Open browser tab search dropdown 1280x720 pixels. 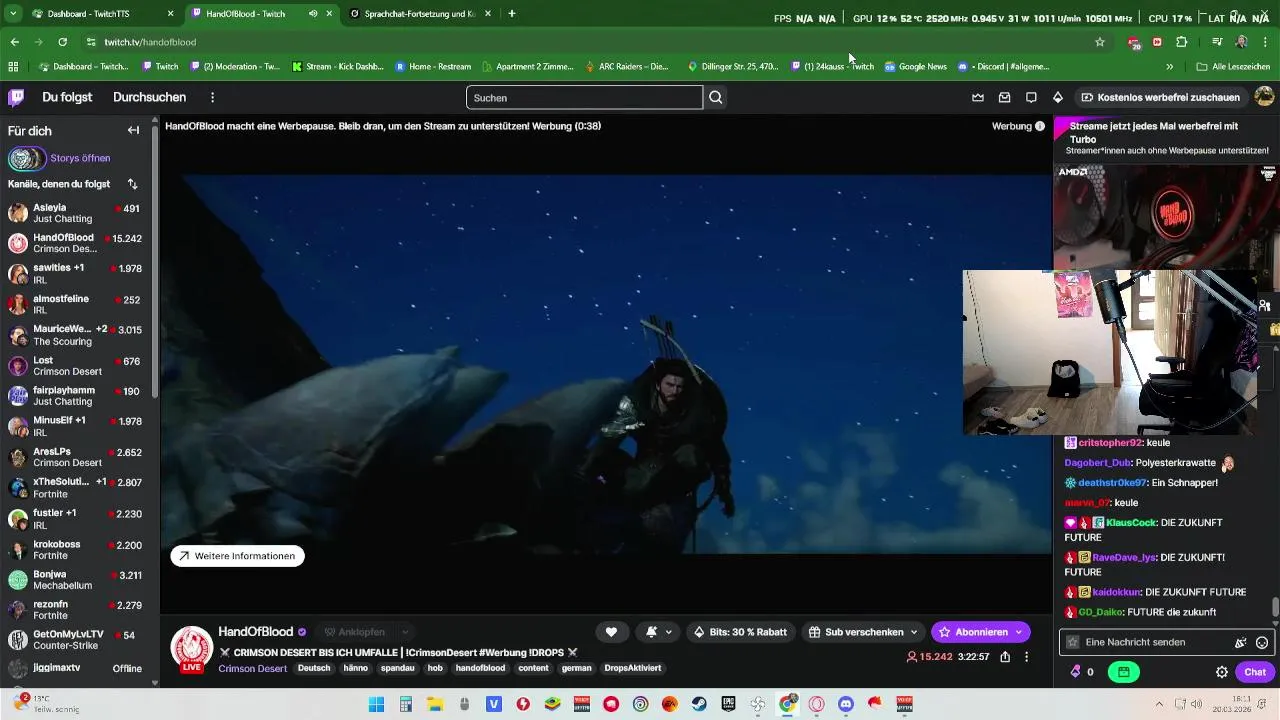[13, 14]
